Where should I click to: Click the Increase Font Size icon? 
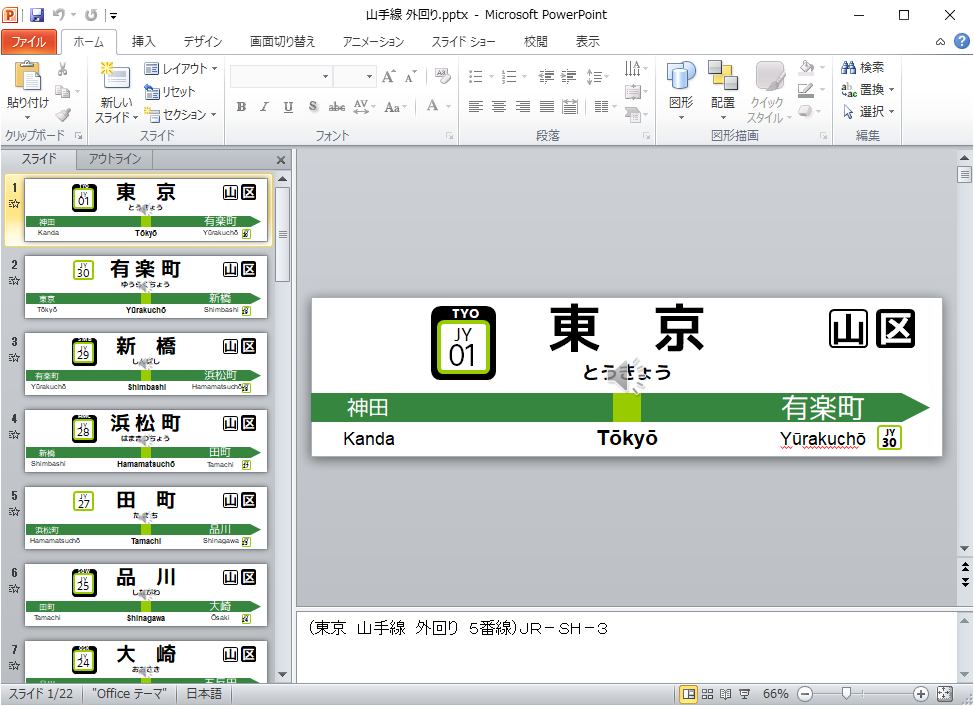click(389, 76)
